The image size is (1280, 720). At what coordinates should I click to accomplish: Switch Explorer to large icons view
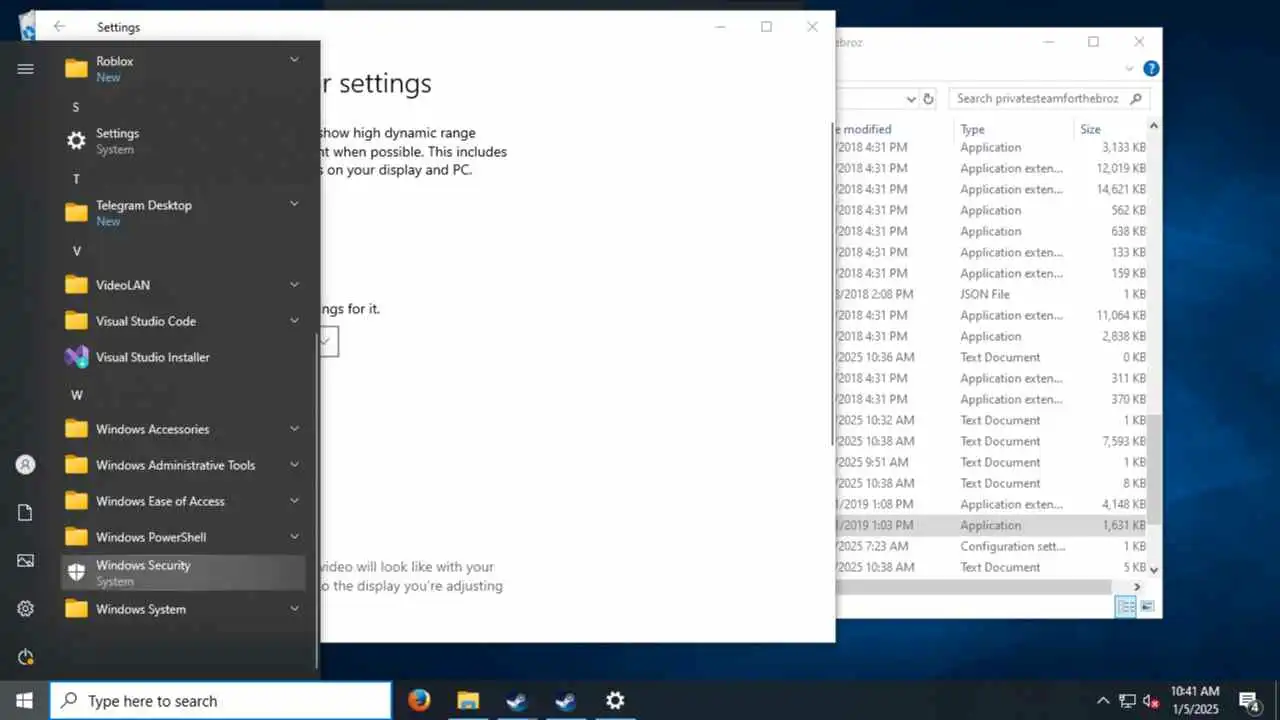(1147, 606)
